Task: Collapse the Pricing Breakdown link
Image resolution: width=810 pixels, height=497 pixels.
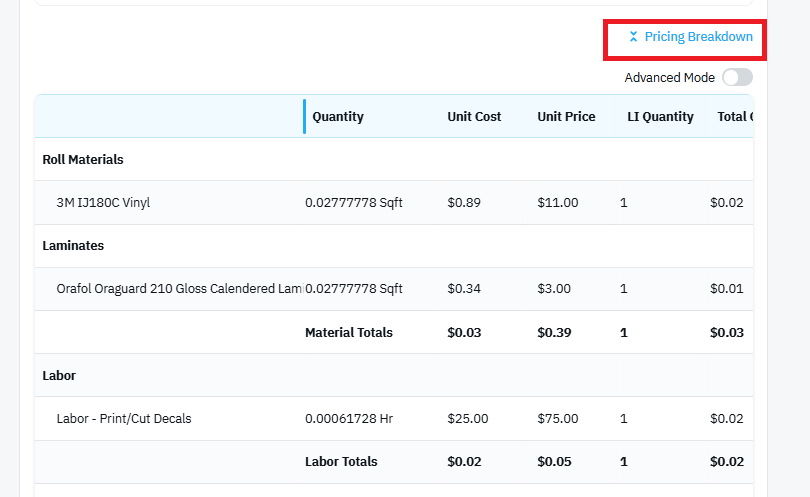Action: pos(691,37)
